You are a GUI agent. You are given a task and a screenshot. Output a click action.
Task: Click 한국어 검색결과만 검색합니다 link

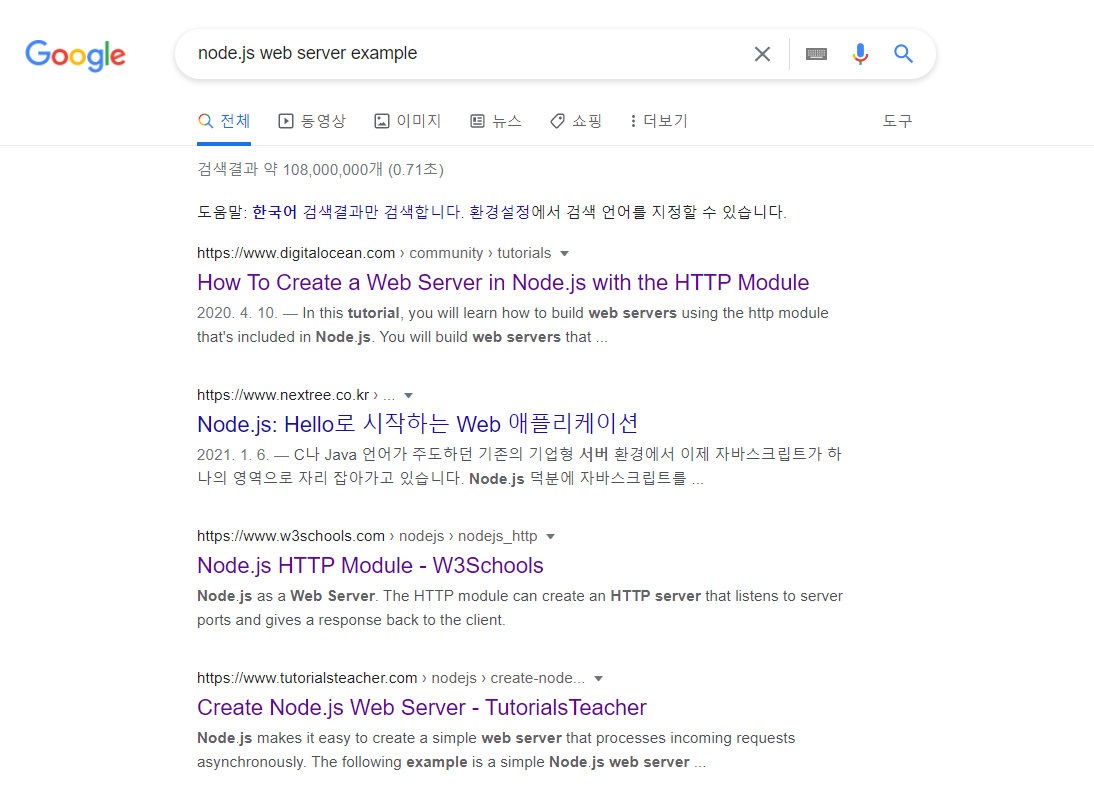pos(357,212)
